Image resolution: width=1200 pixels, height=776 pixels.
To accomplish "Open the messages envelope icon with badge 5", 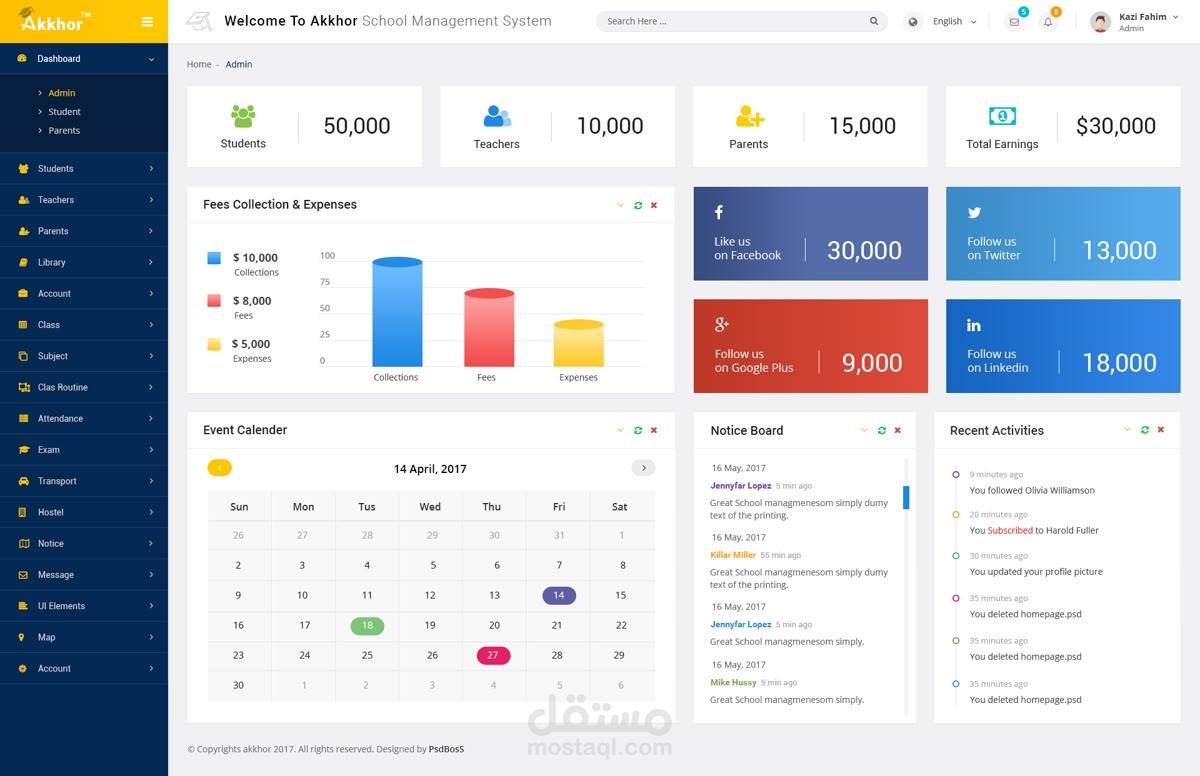I will tap(1014, 21).
